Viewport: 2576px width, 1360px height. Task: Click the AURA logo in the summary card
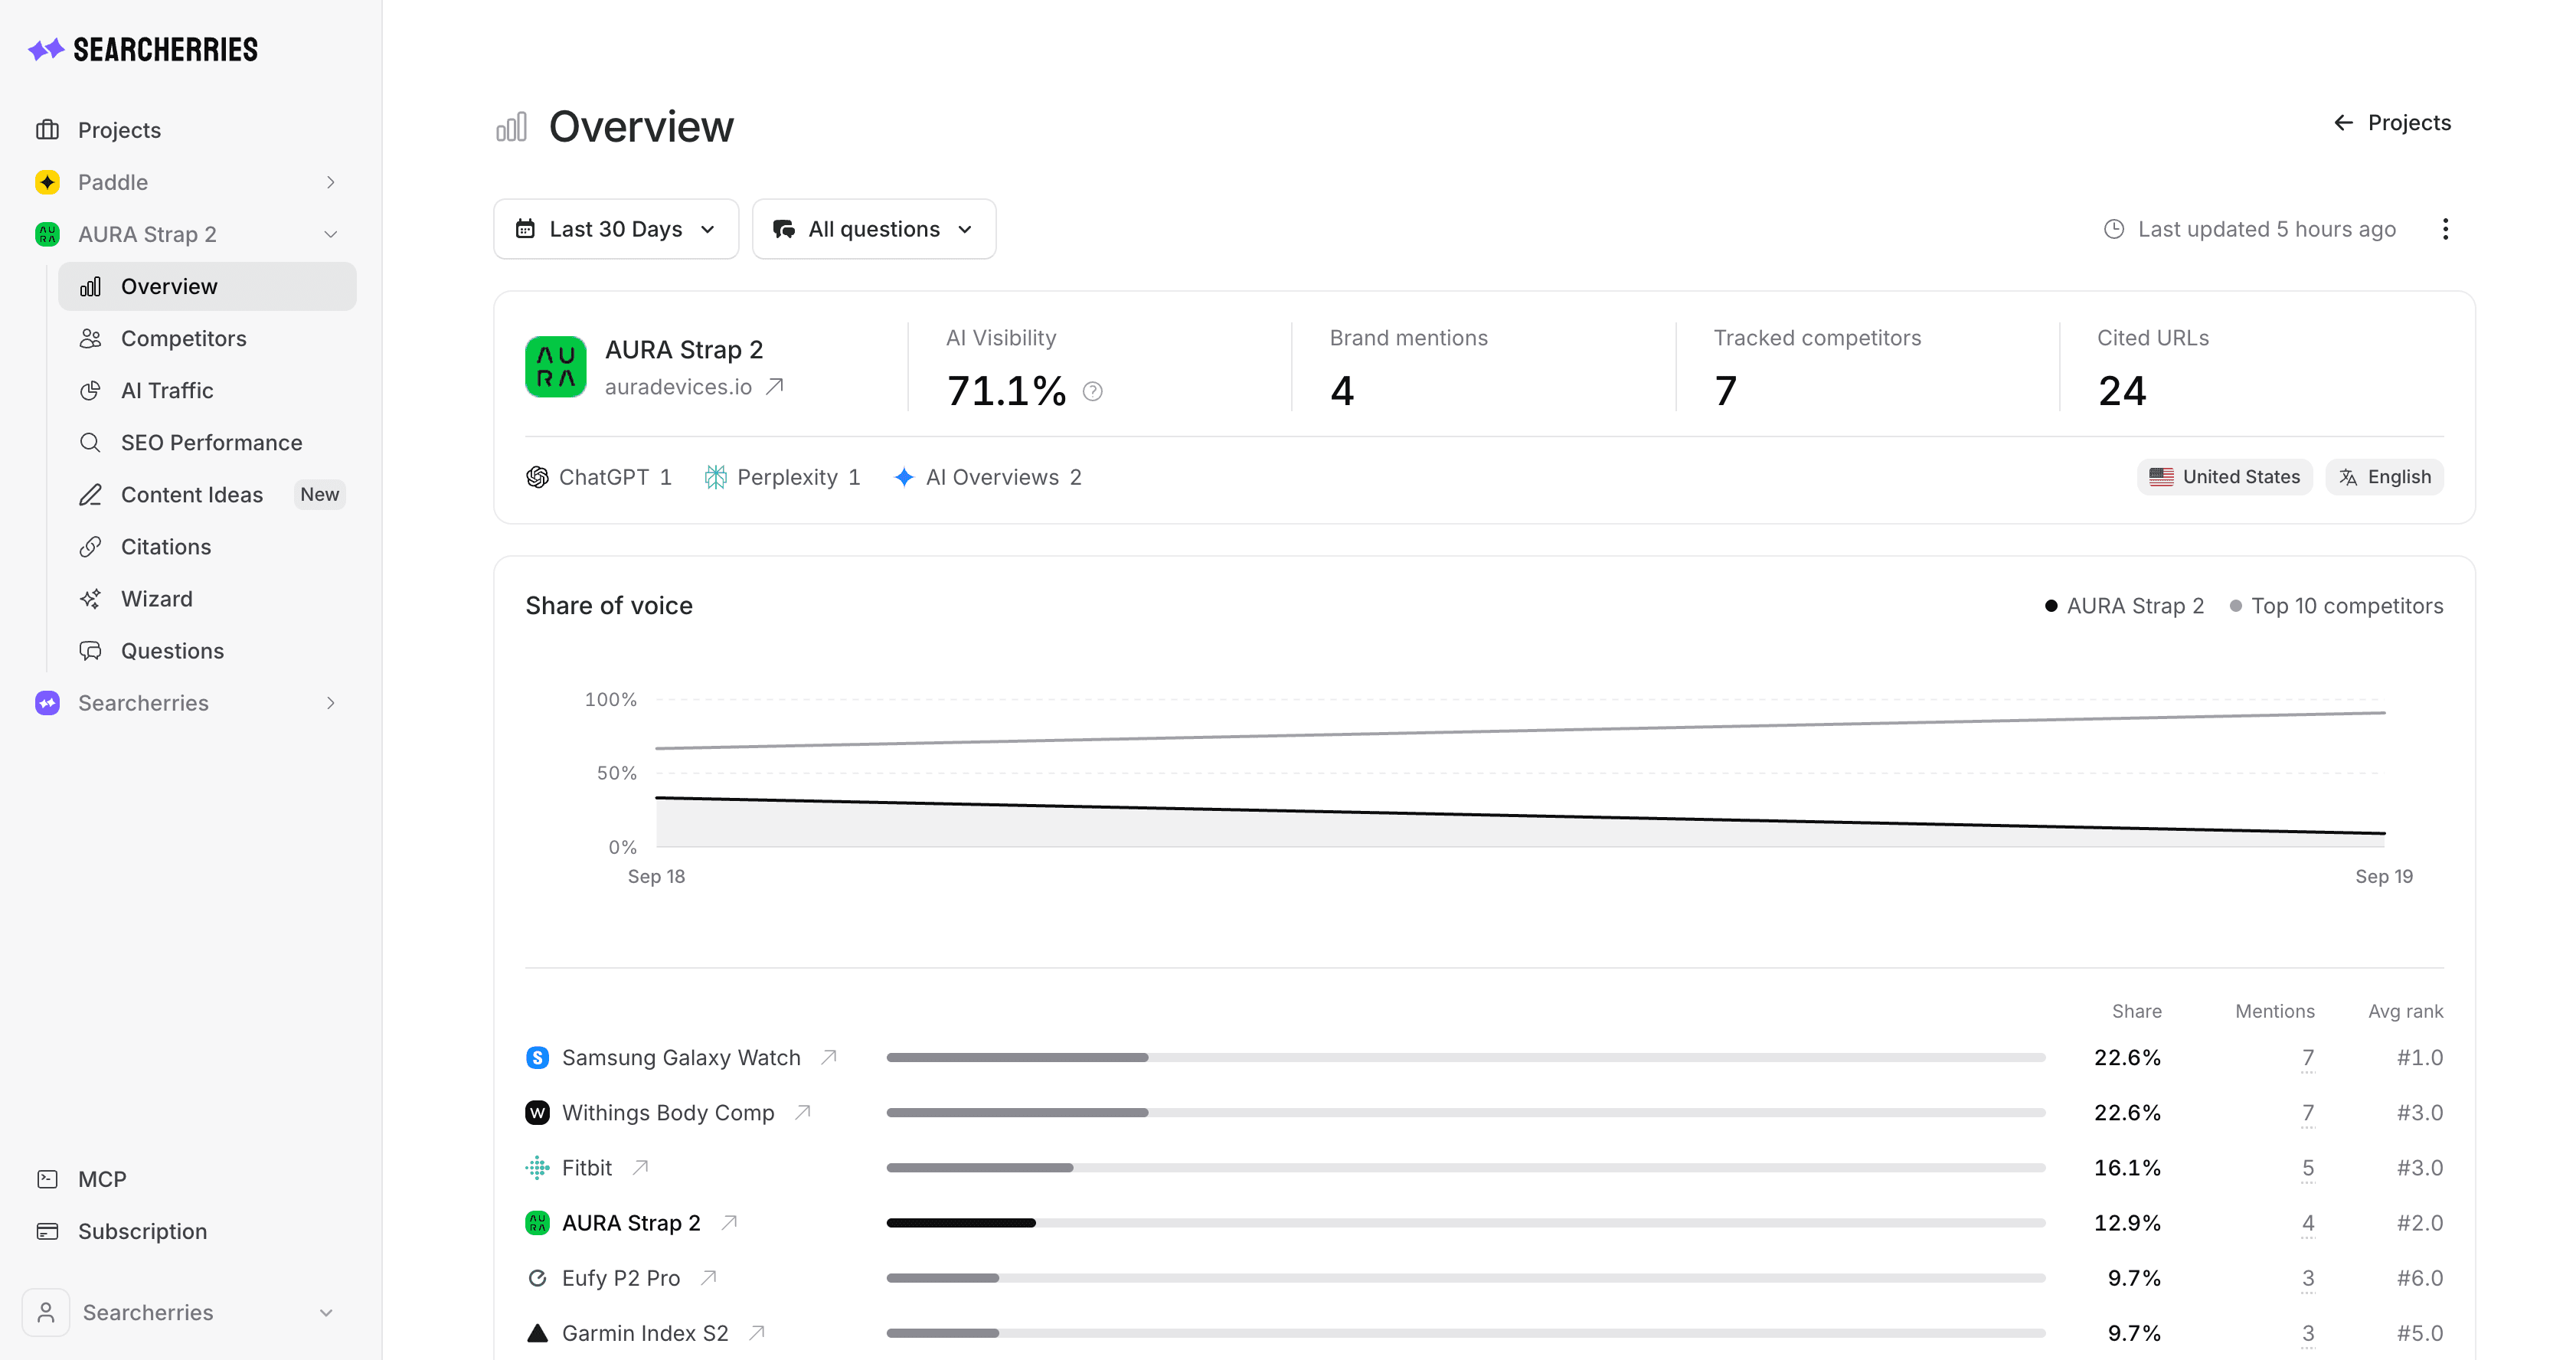coord(556,367)
